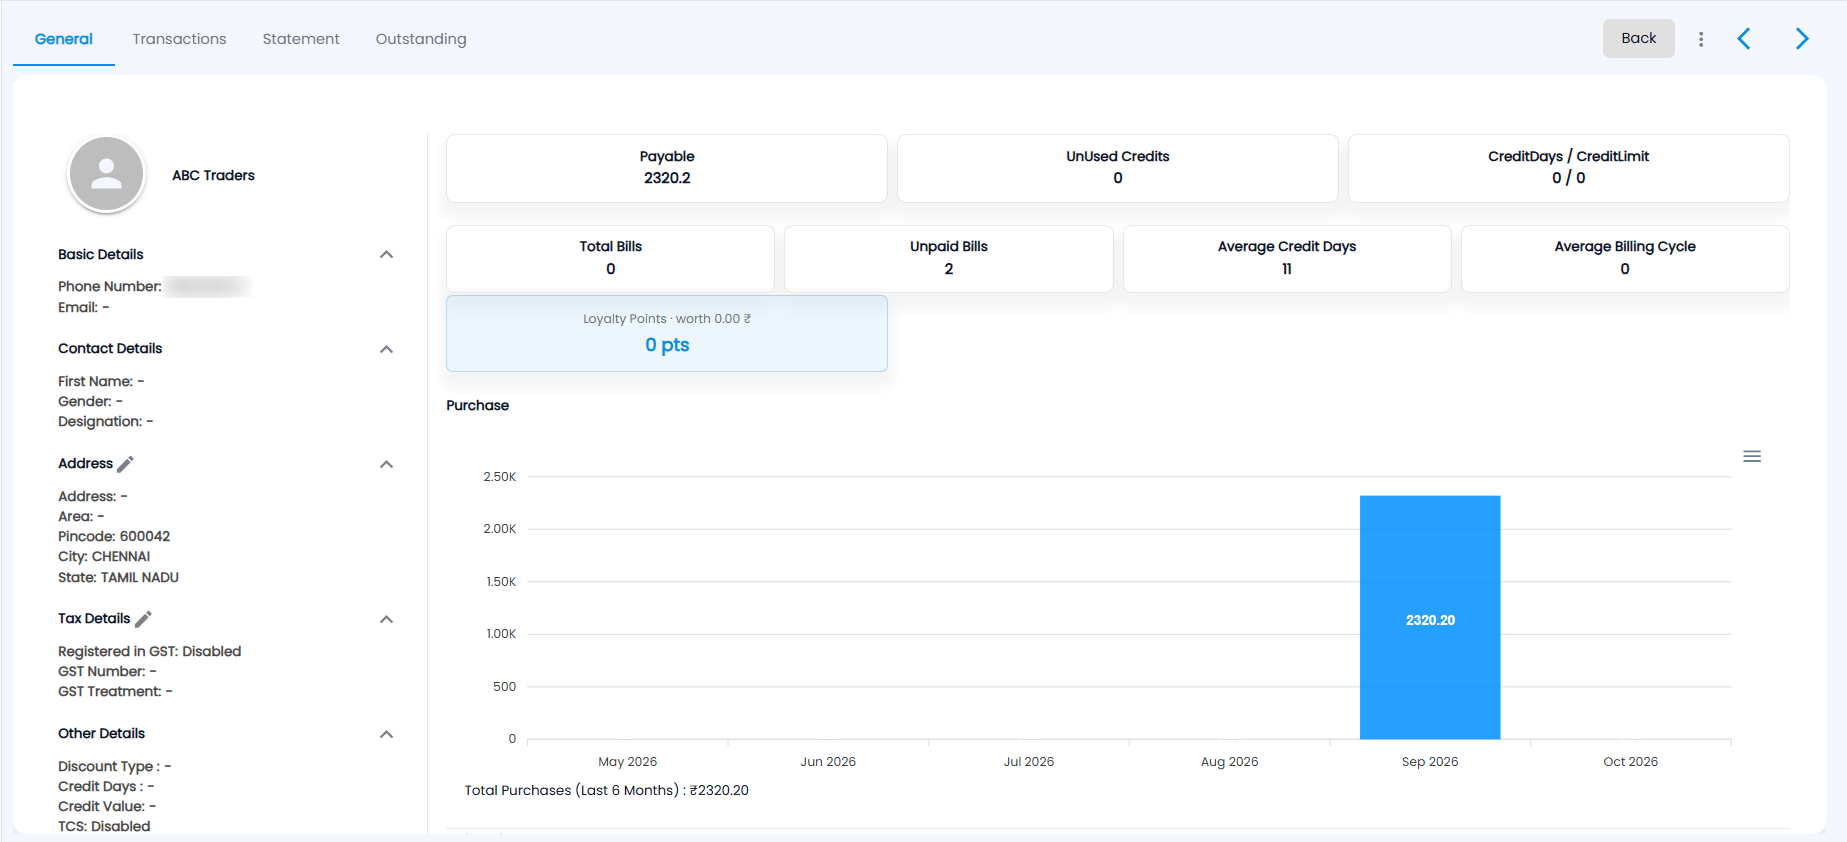1847x842 pixels.
Task: Click the TCS: Disabled text
Action: point(104,827)
